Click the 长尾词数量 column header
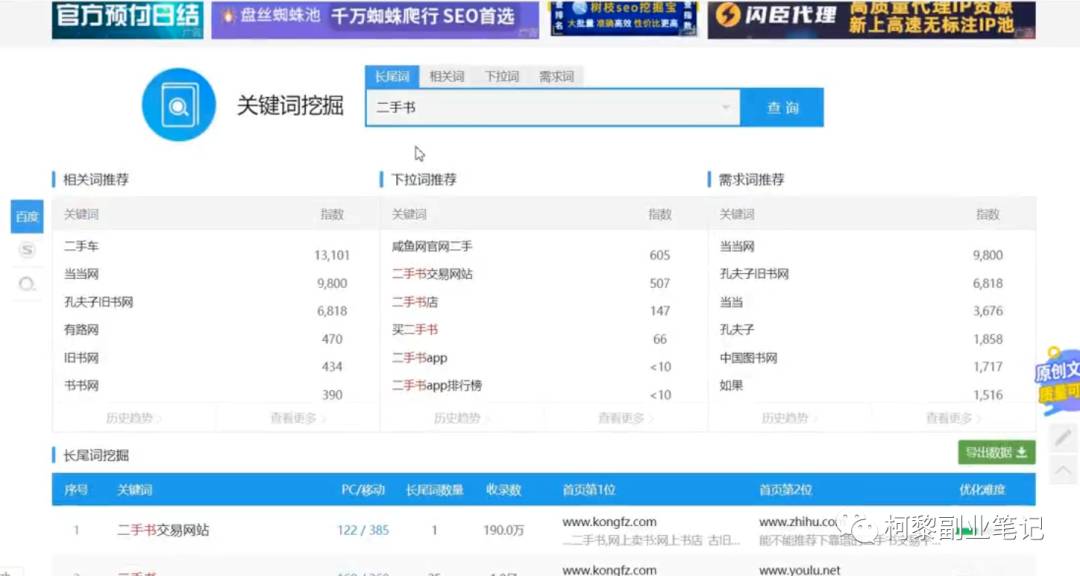The image size is (1080, 576). click(x=435, y=490)
